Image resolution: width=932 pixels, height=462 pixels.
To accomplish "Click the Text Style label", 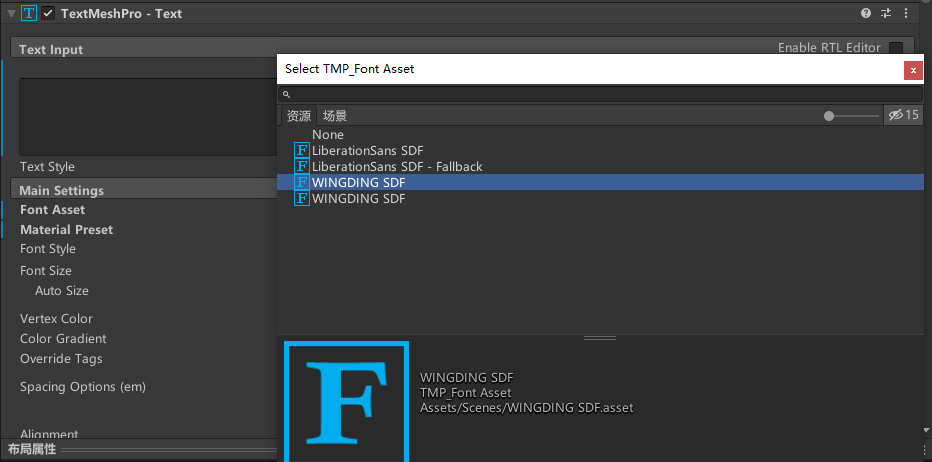I will [47, 167].
